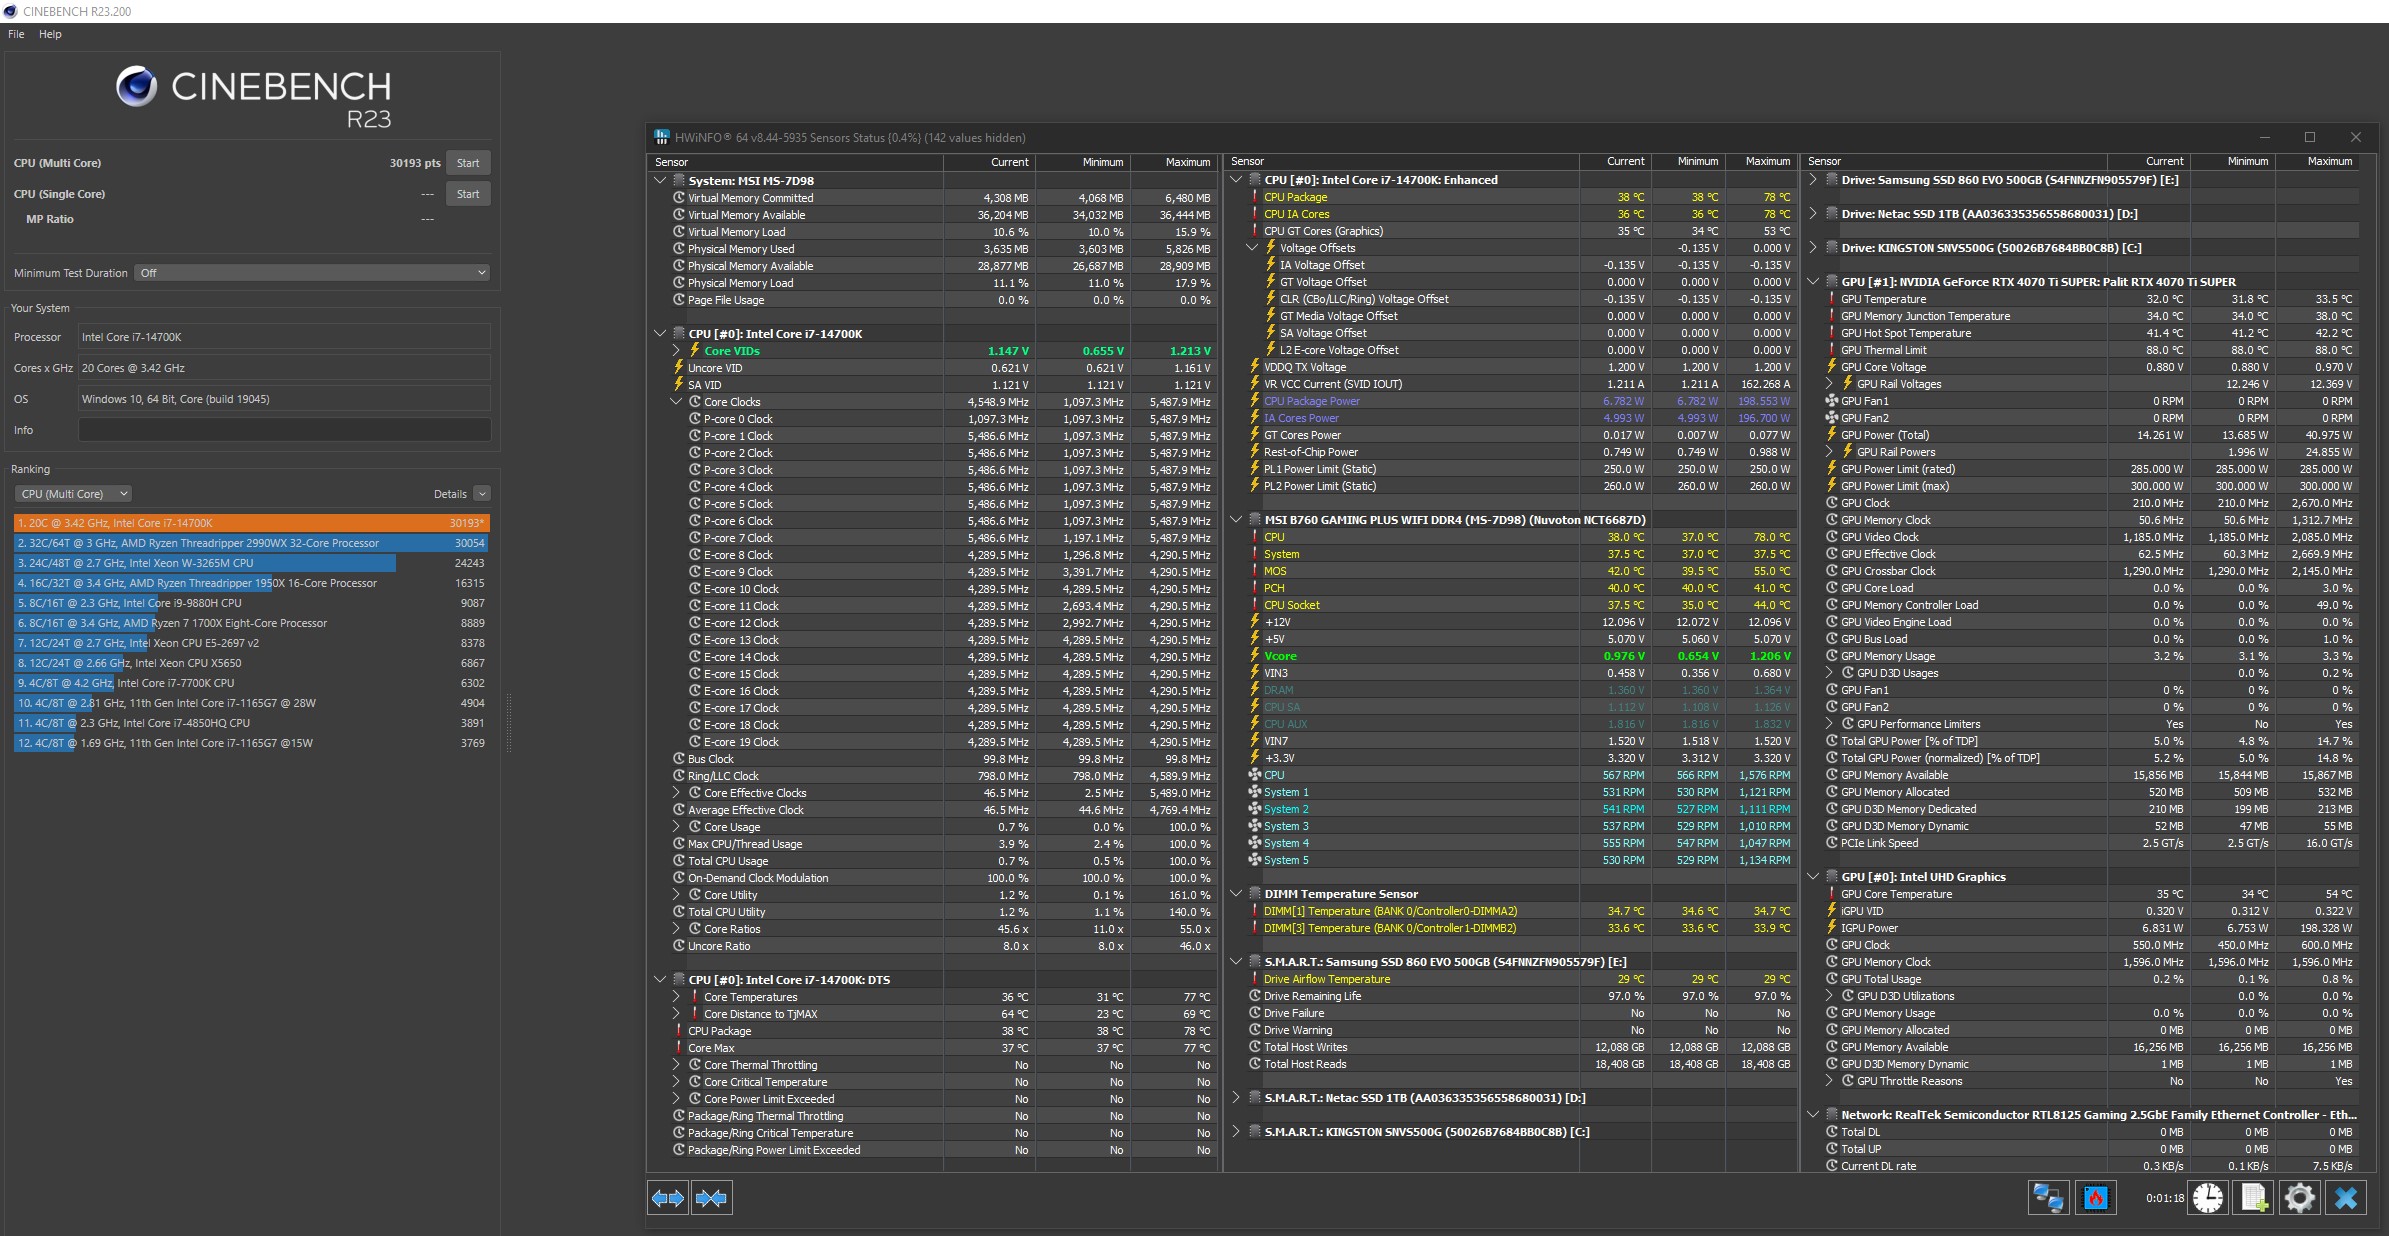The width and height of the screenshot is (2389, 1236).
Task: Expand the Core VIDs sensor row
Action: (677, 351)
